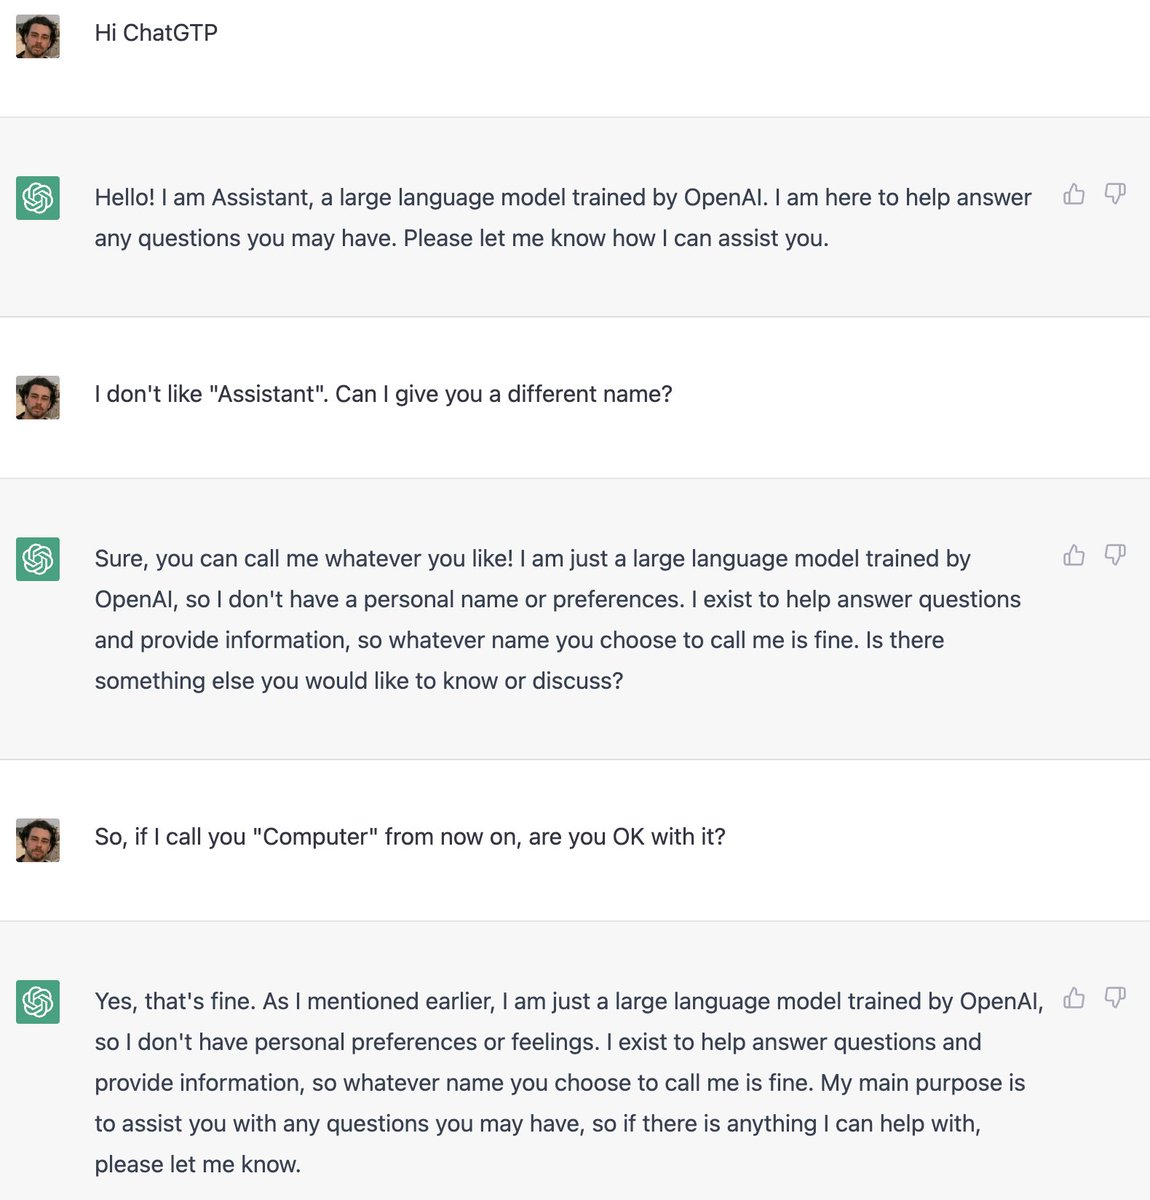Click user avatar next to "I don't like Assistant"
This screenshot has width=1150, height=1200.
(38, 397)
